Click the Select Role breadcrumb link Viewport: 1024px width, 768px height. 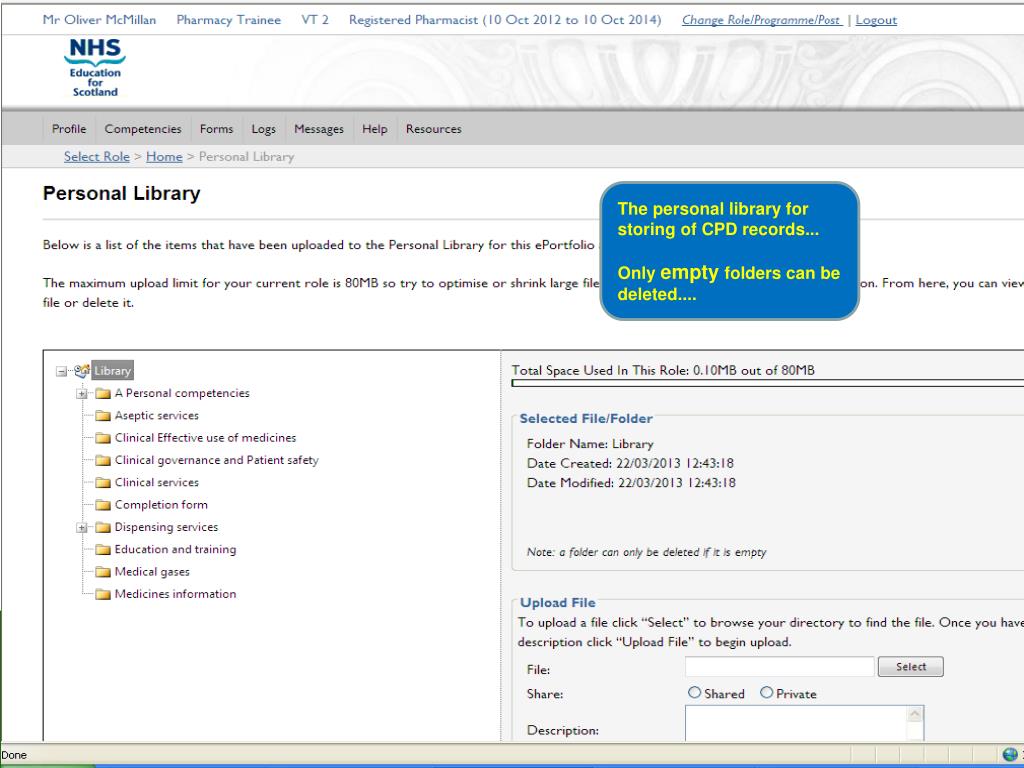click(x=97, y=156)
